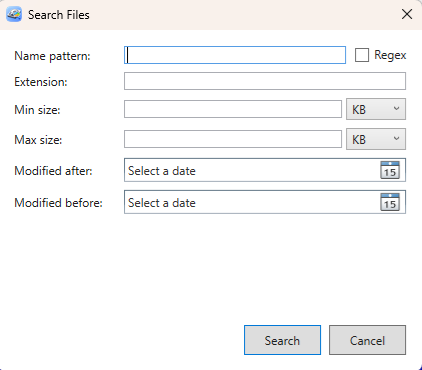
Task: Close the Search Files dialog
Action: (x=407, y=14)
